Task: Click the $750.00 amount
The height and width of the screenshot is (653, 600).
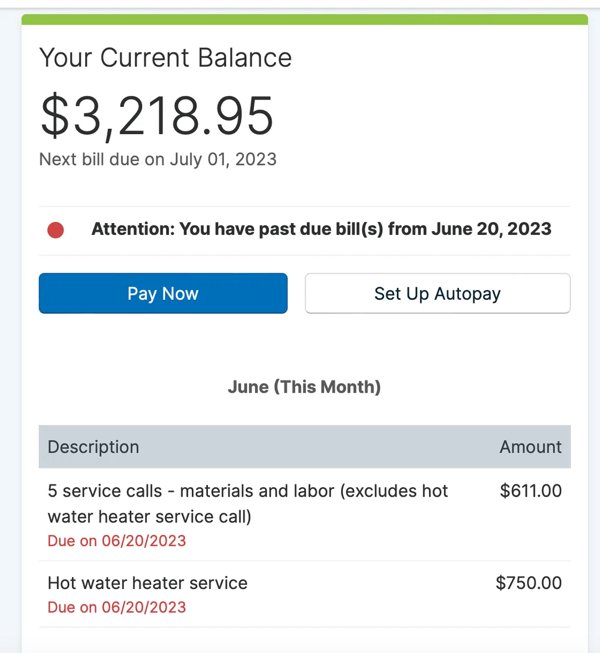Action: click(x=528, y=583)
